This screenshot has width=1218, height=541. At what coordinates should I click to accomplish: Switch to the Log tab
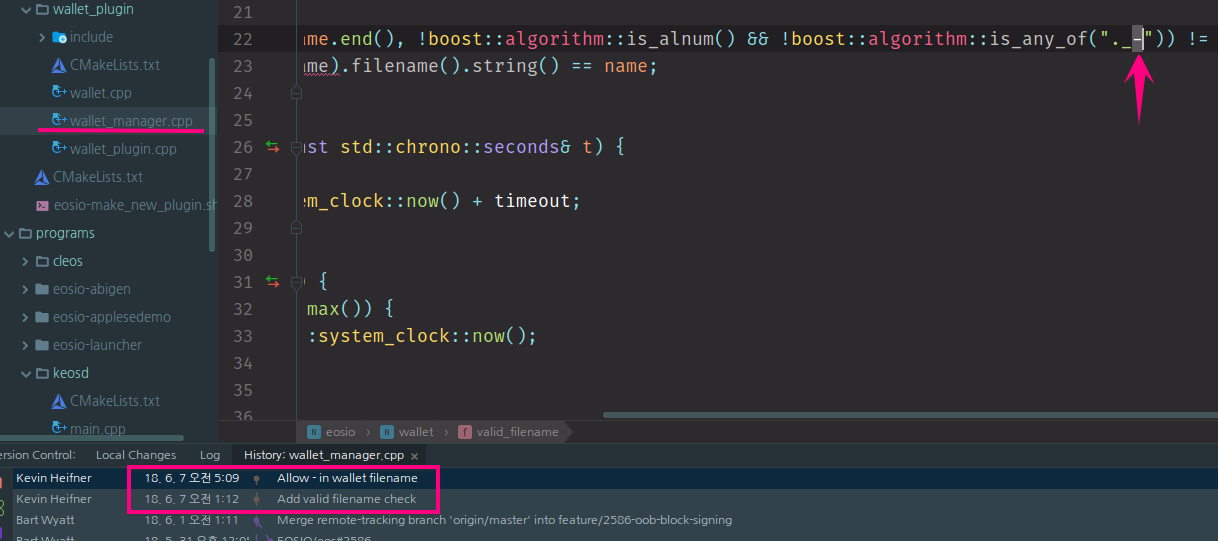pyautogui.click(x=210, y=455)
